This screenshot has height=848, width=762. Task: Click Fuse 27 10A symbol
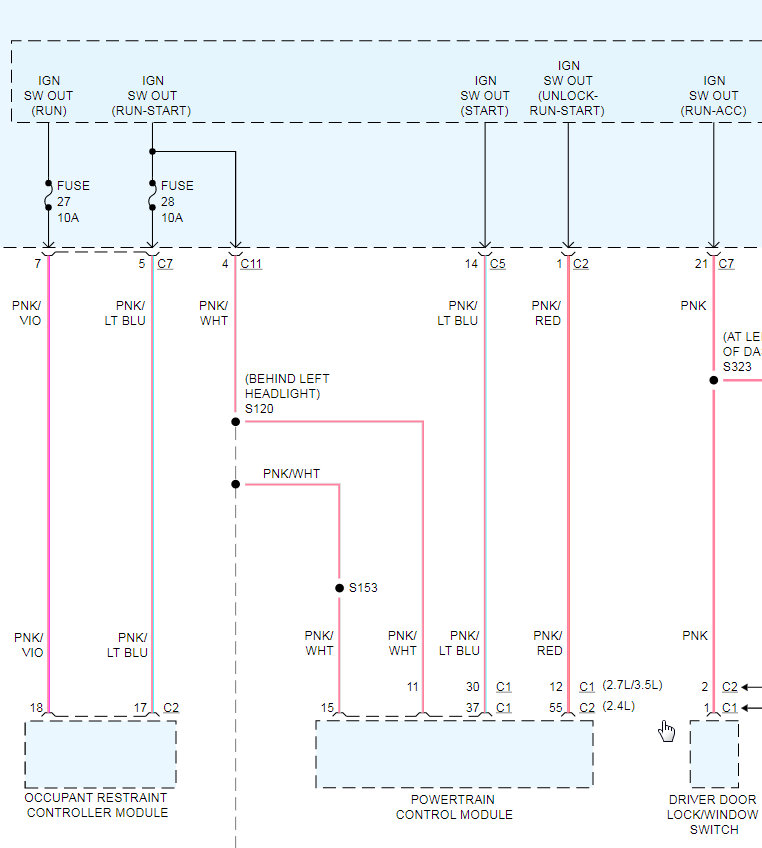pos(49,195)
